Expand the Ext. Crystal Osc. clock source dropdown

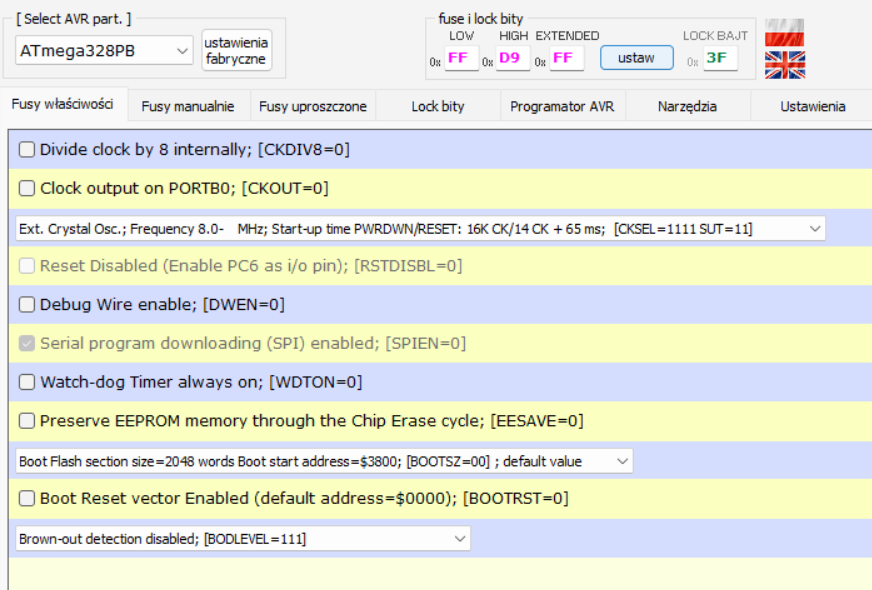coord(420,229)
